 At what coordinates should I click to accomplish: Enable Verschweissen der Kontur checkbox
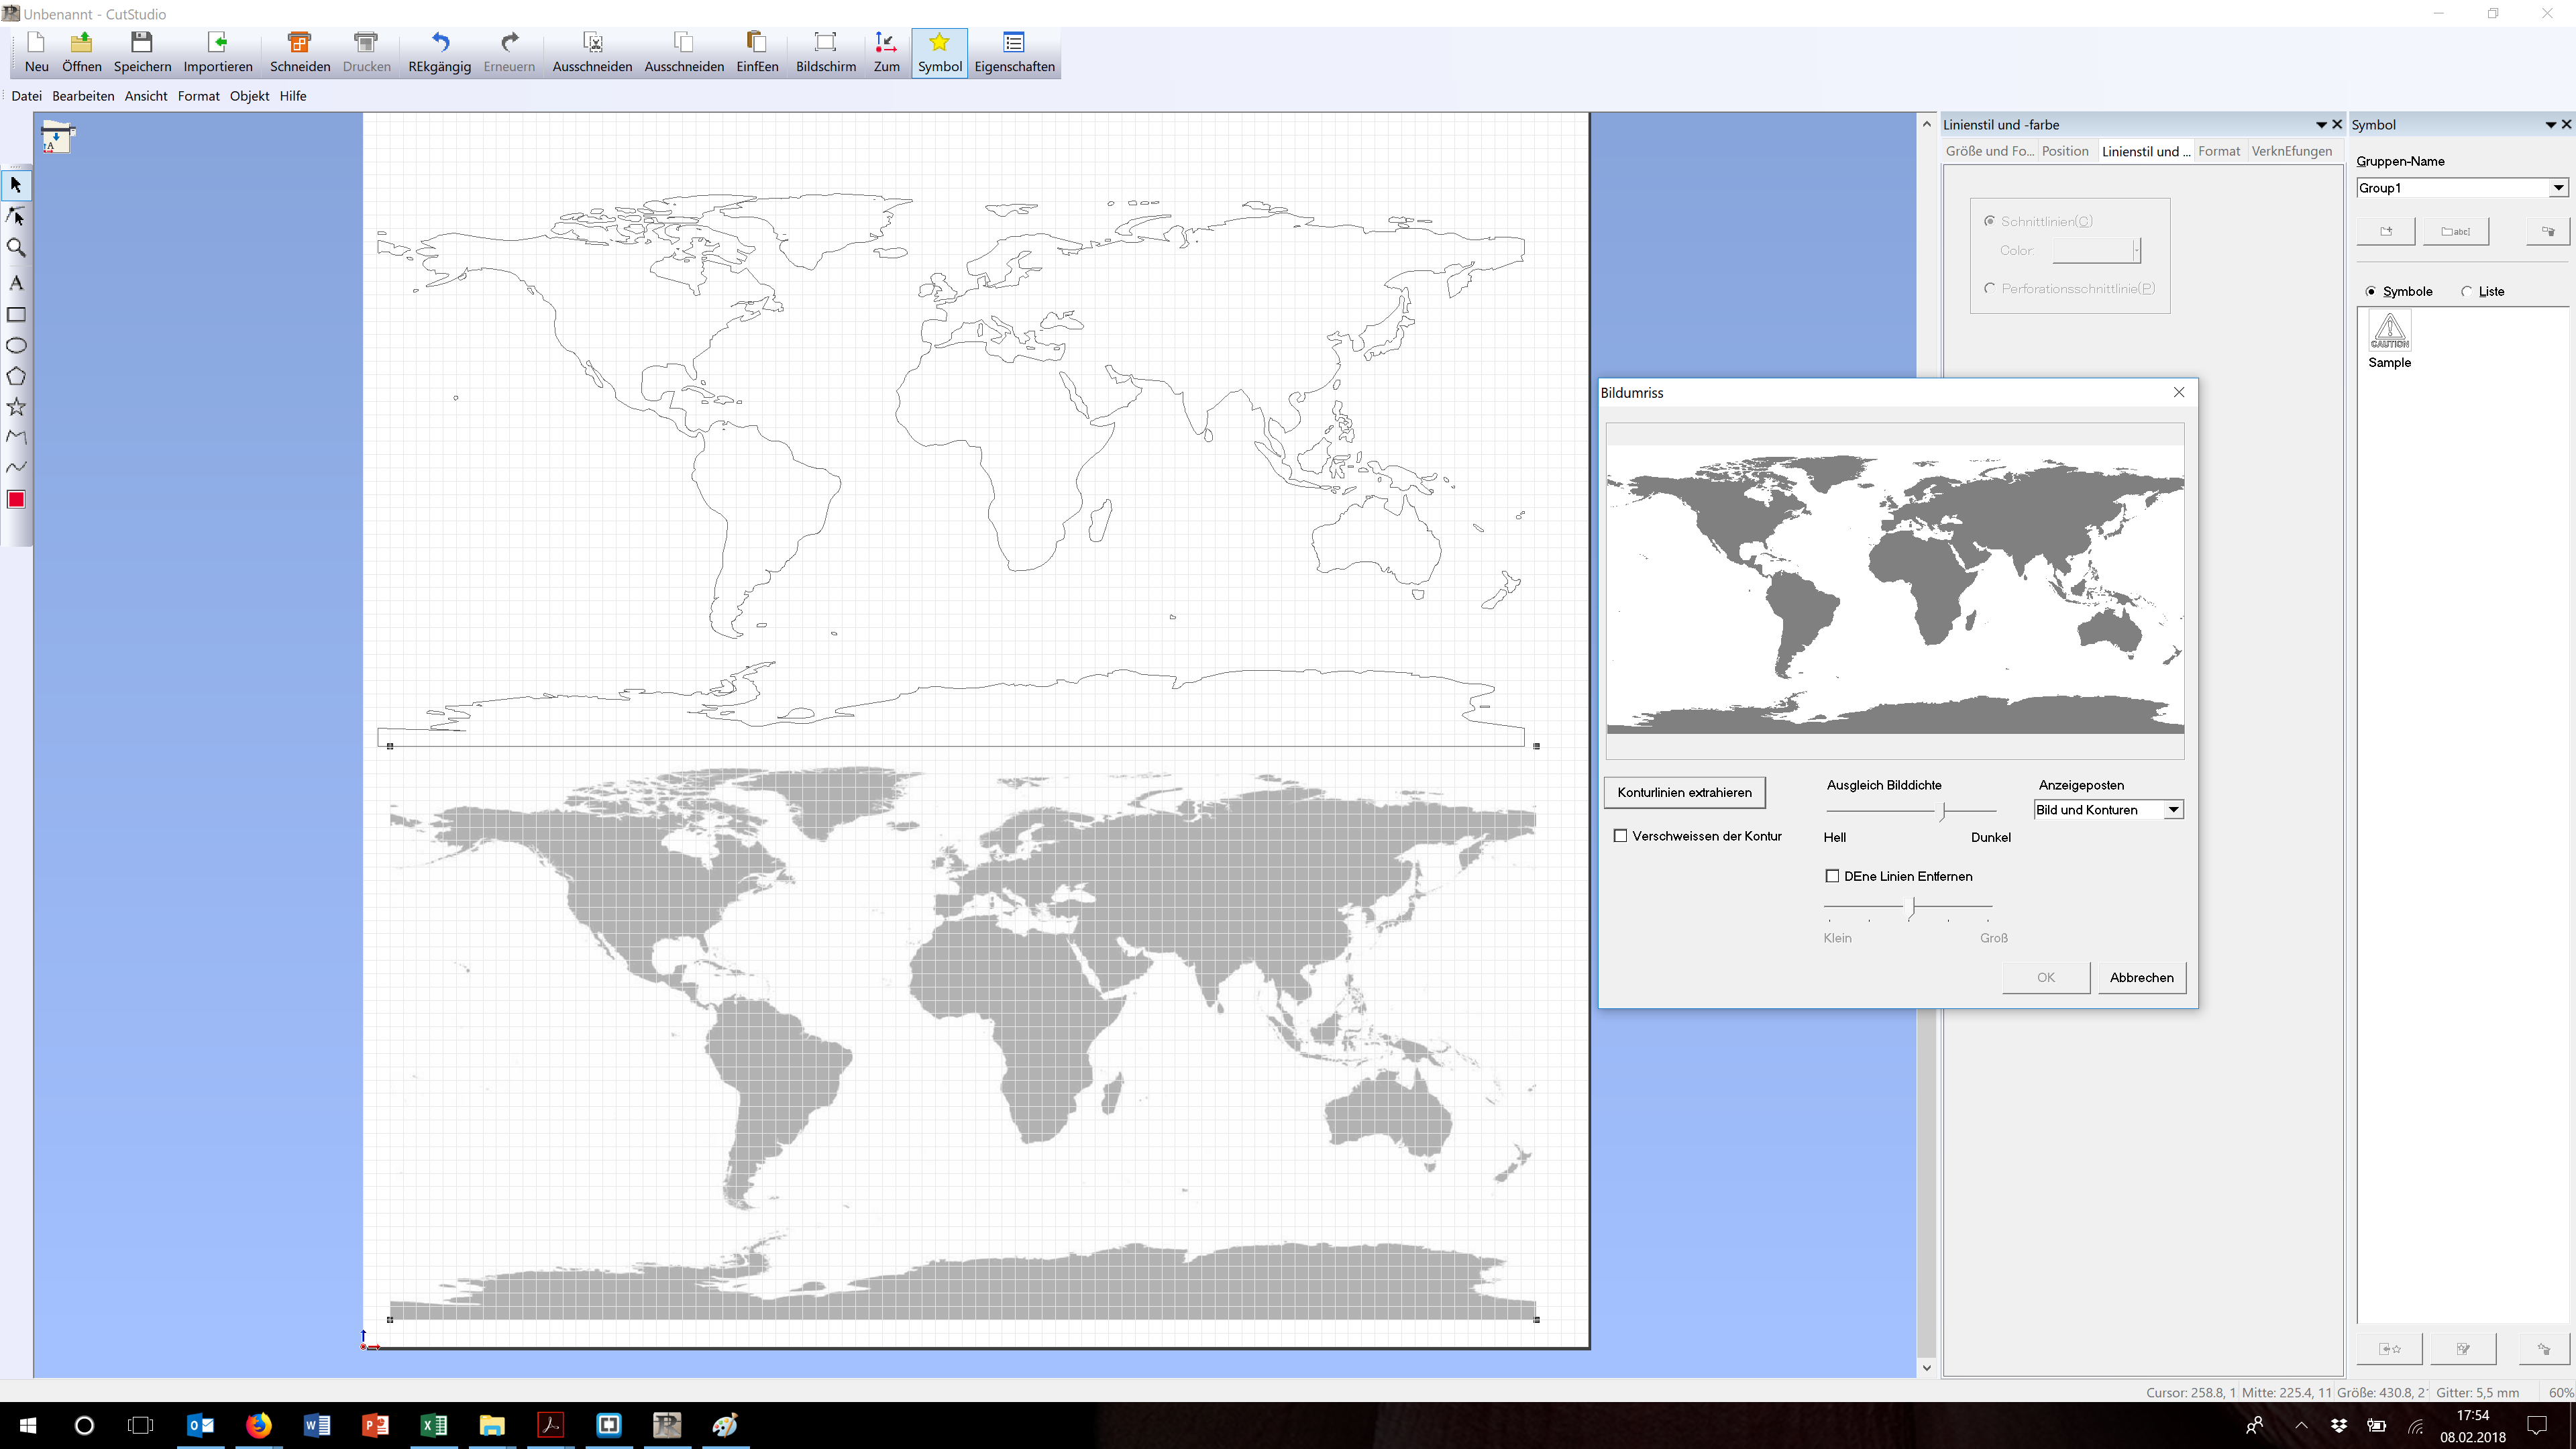click(1620, 836)
